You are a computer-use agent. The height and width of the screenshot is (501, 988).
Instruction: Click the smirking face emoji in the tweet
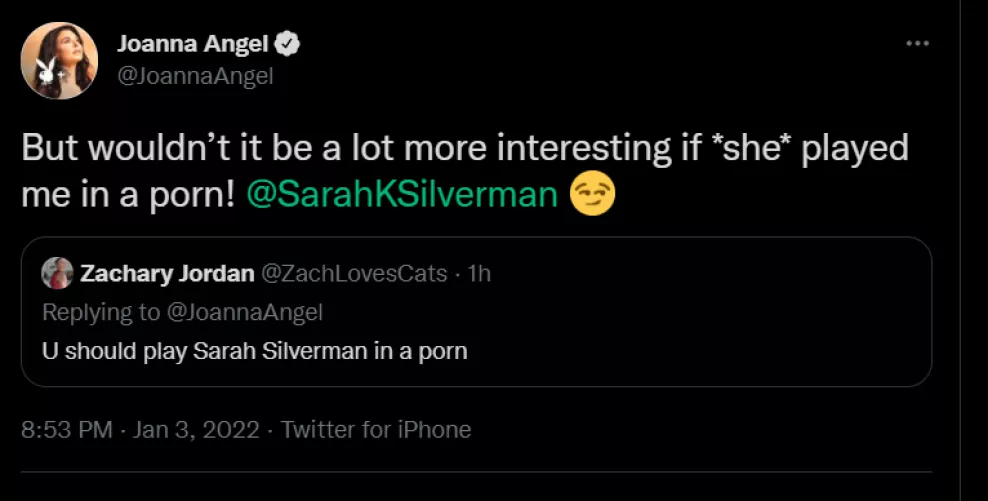[591, 194]
